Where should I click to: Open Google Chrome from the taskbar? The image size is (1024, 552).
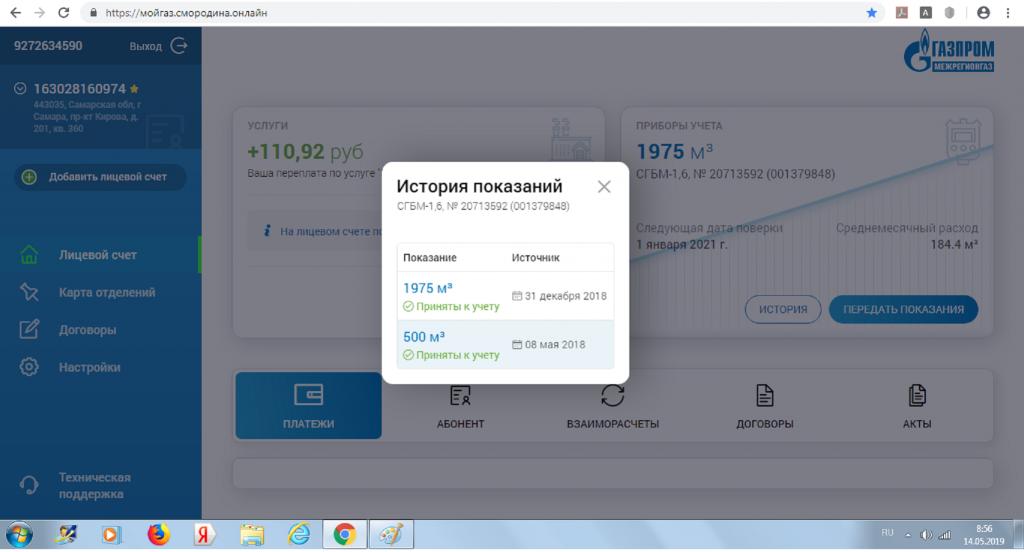[x=344, y=535]
